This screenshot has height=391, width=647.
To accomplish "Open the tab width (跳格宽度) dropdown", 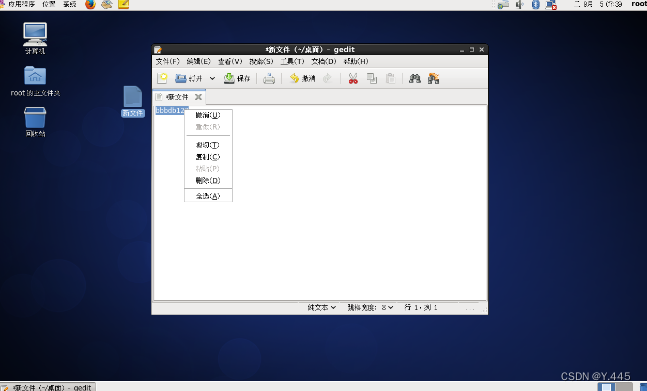I will (x=370, y=307).
